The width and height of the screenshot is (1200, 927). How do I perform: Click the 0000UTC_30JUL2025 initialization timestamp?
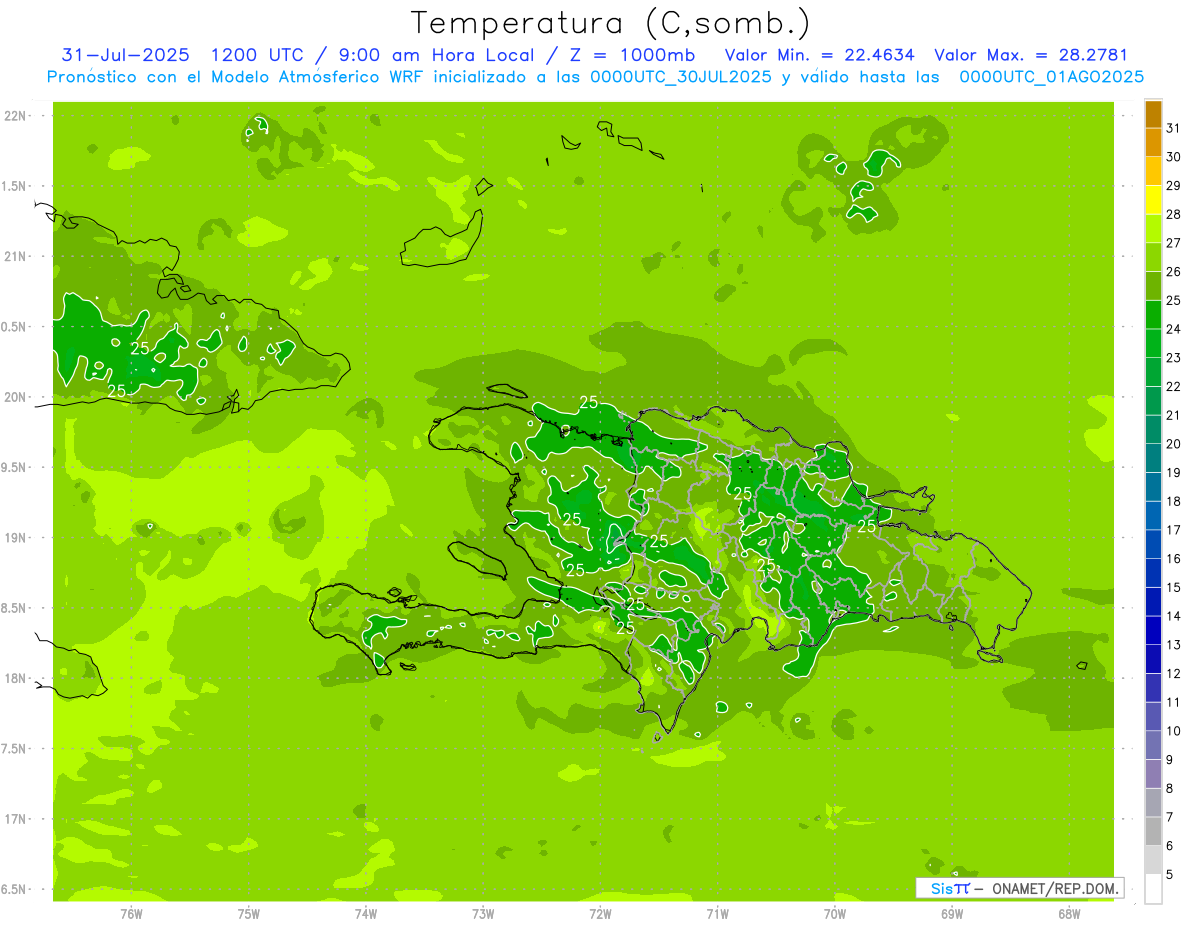point(681,77)
